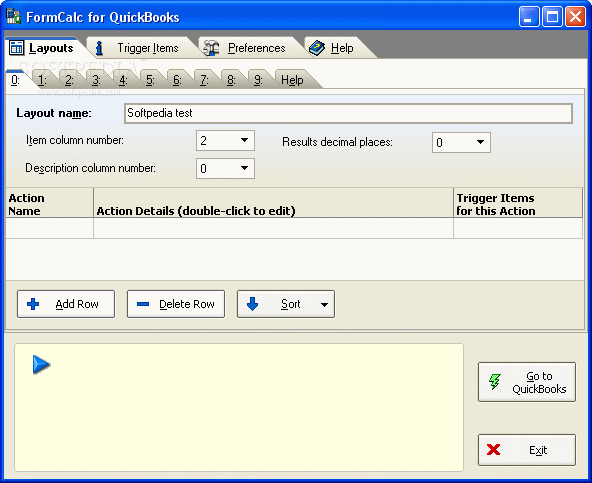
Task: Click the FormCalc app icon in title bar
Action: click(14, 17)
